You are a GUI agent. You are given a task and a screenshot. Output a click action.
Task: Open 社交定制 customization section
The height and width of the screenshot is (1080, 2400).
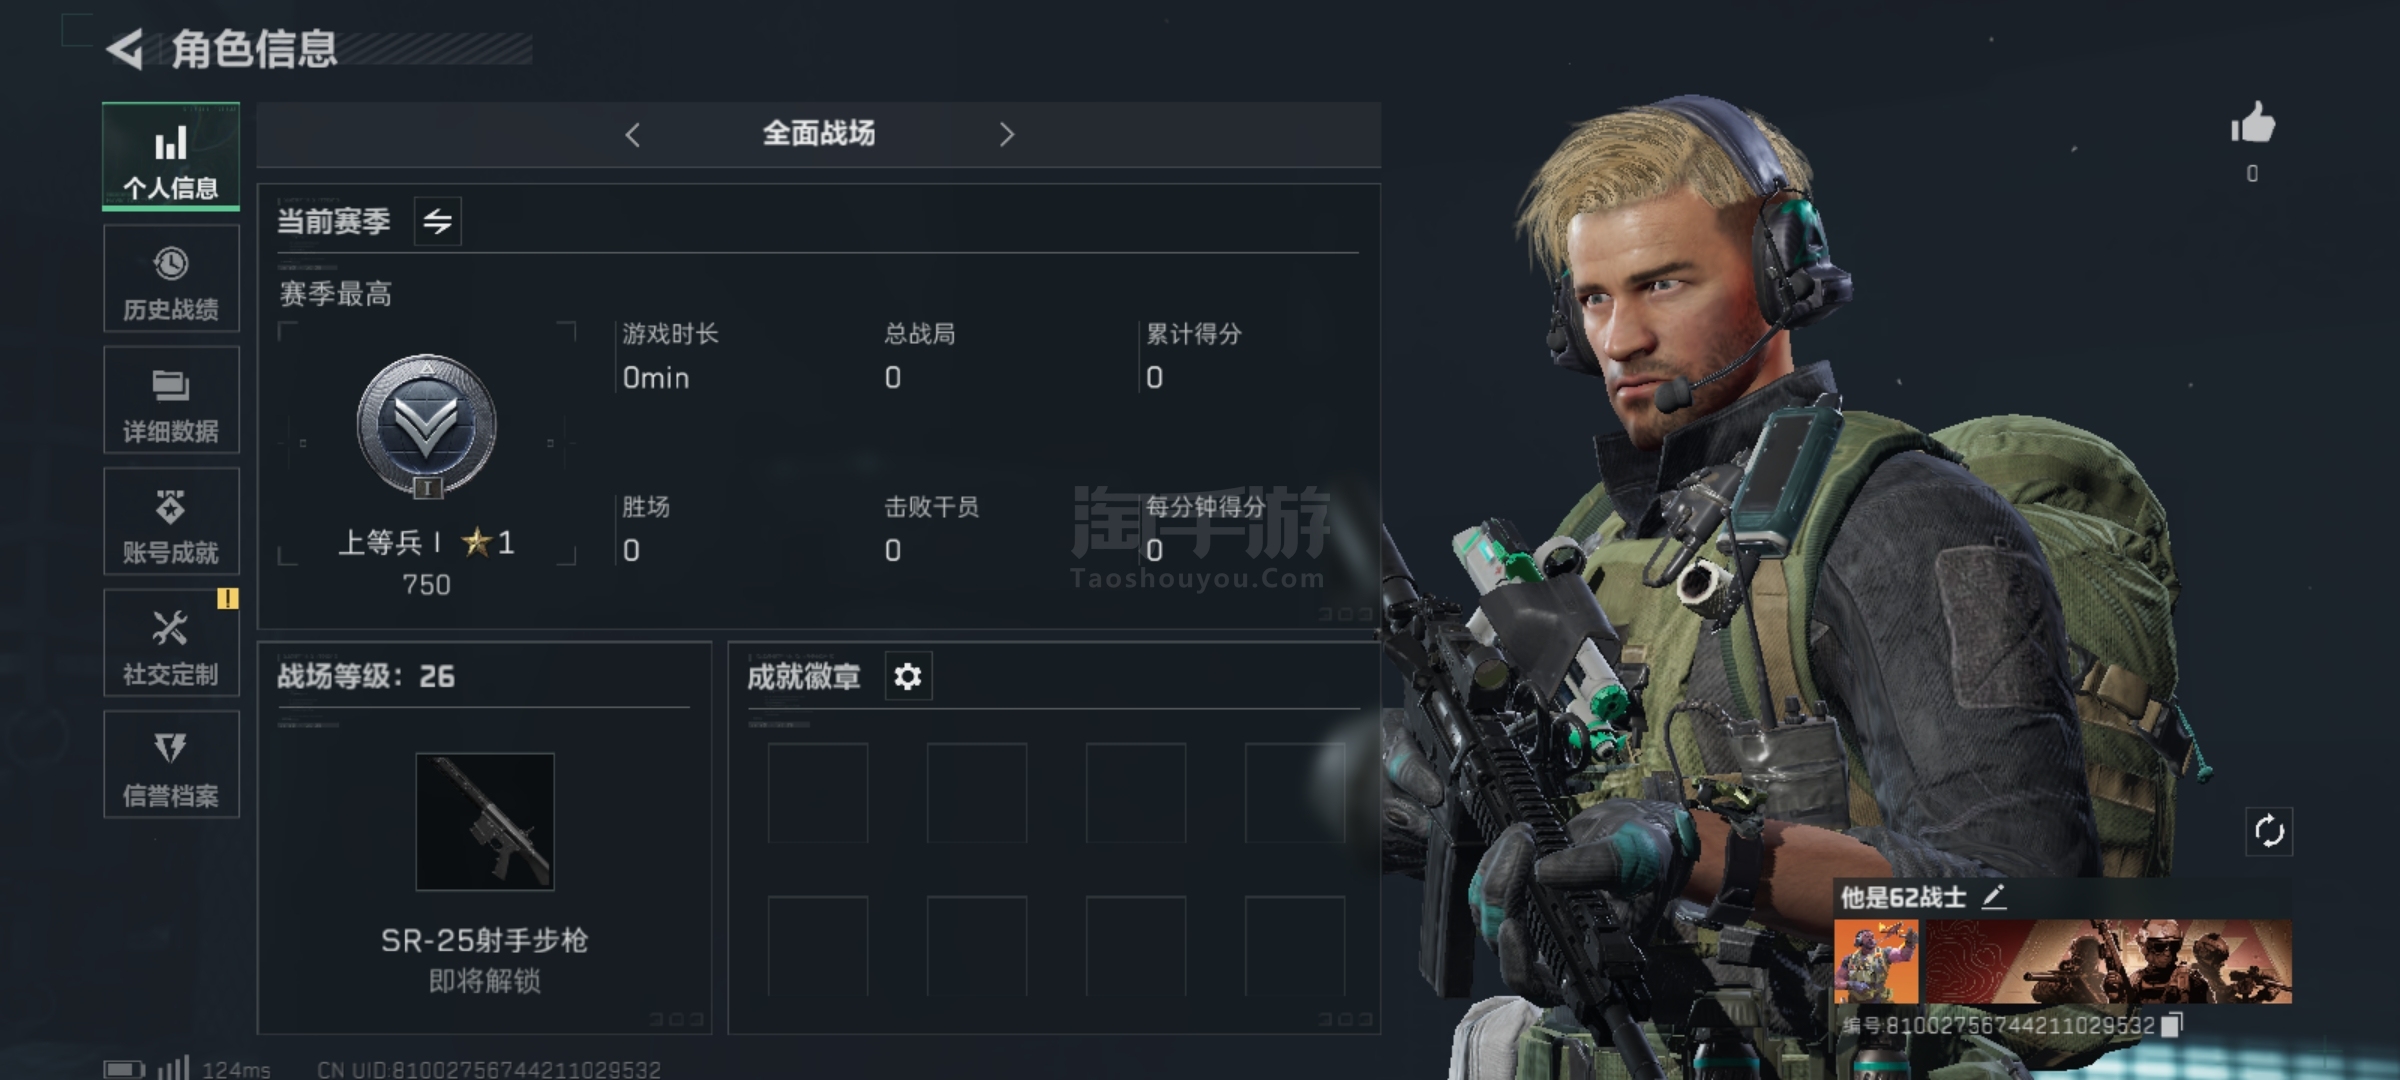171,643
